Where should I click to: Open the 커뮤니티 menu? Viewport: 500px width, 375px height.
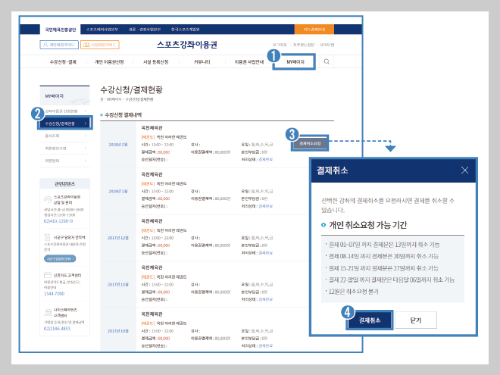(202, 62)
